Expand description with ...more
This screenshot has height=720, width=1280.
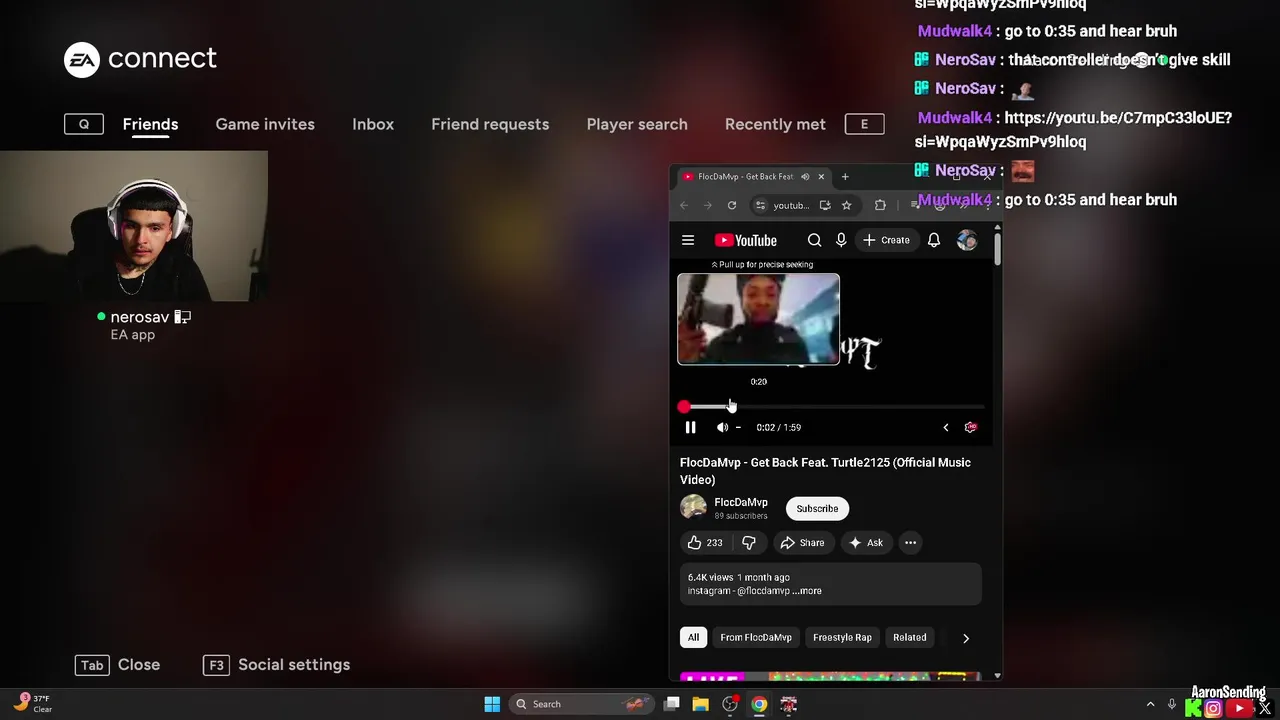click(807, 591)
